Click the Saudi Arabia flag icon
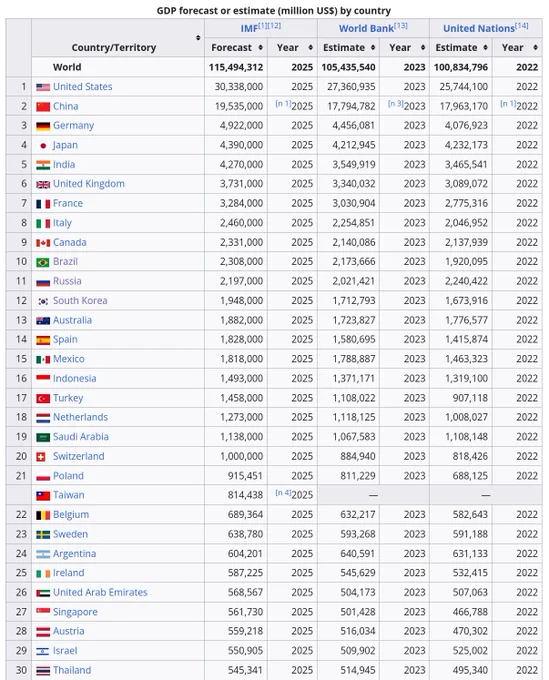Screen dimensions: 549x680 [x=43, y=437]
